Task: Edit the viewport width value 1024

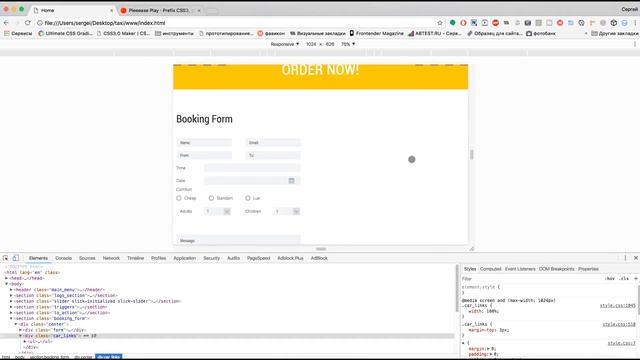Action: pyautogui.click(x=311, y=44)
